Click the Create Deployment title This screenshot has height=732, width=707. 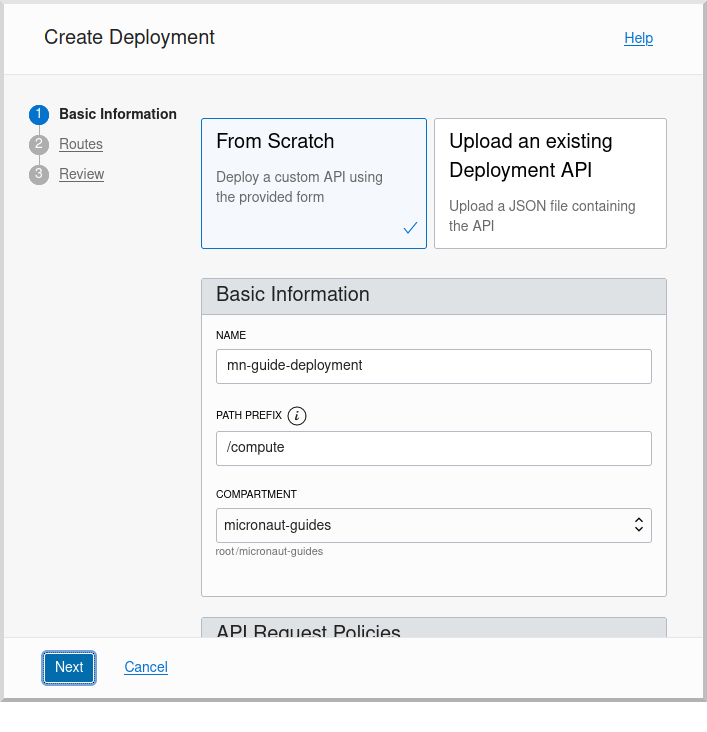tap(129, 37)
